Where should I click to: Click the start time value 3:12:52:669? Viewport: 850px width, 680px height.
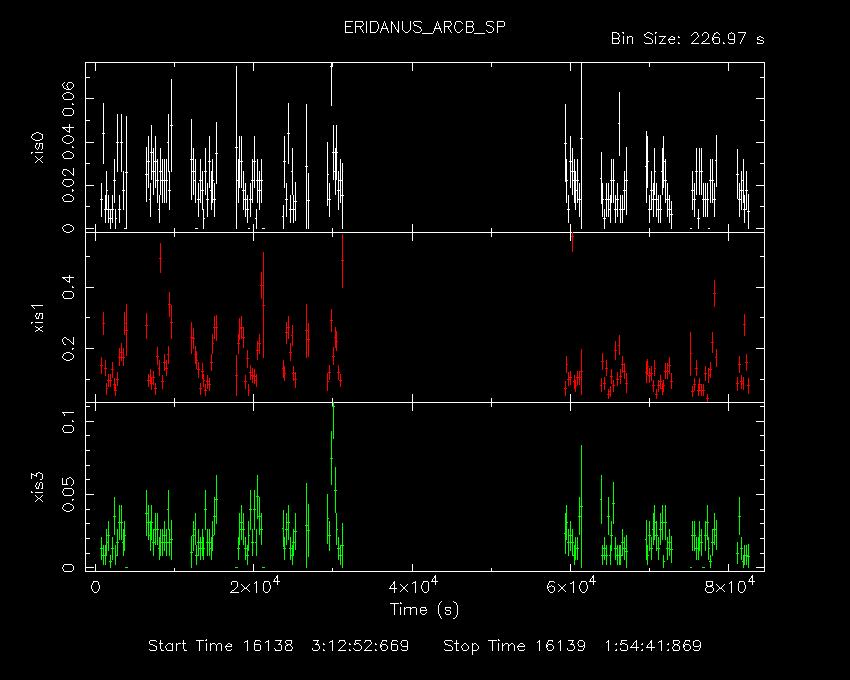click(360, 646)
